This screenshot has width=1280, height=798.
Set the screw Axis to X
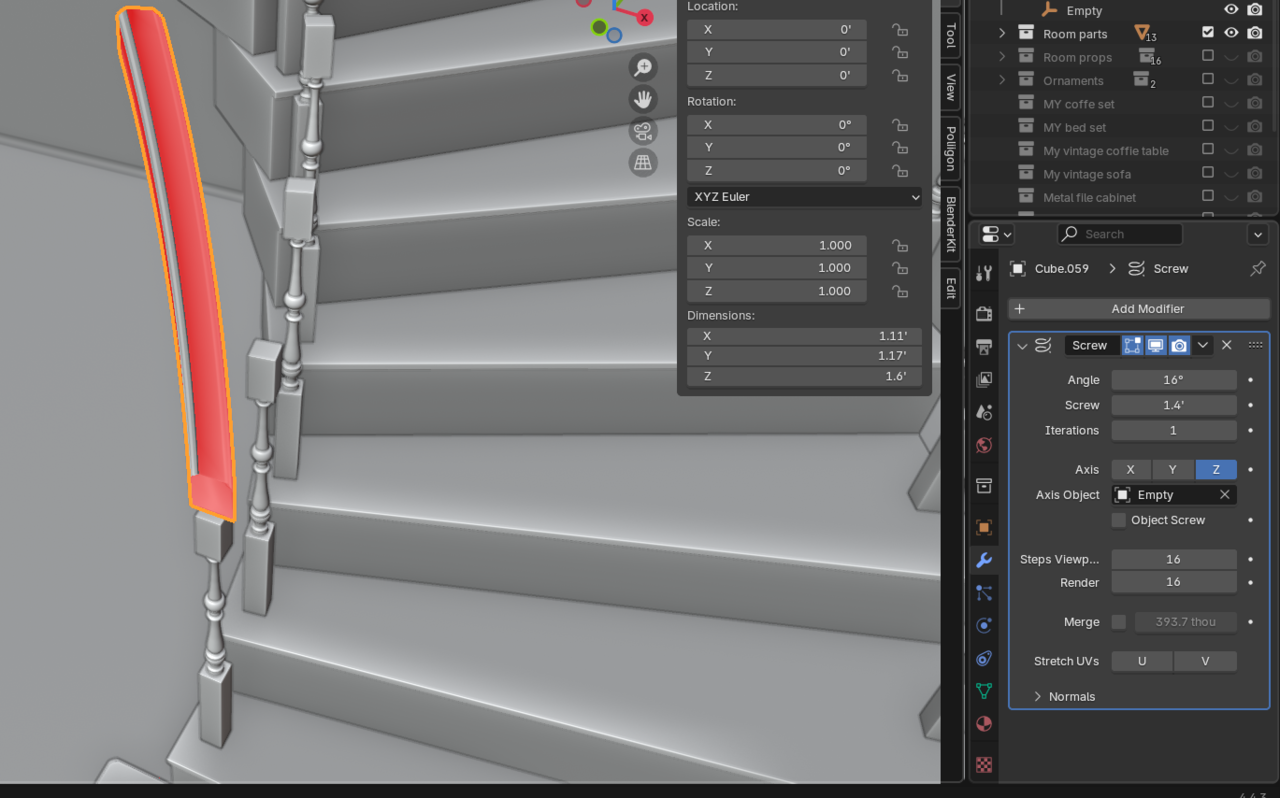click(1131, 469)
